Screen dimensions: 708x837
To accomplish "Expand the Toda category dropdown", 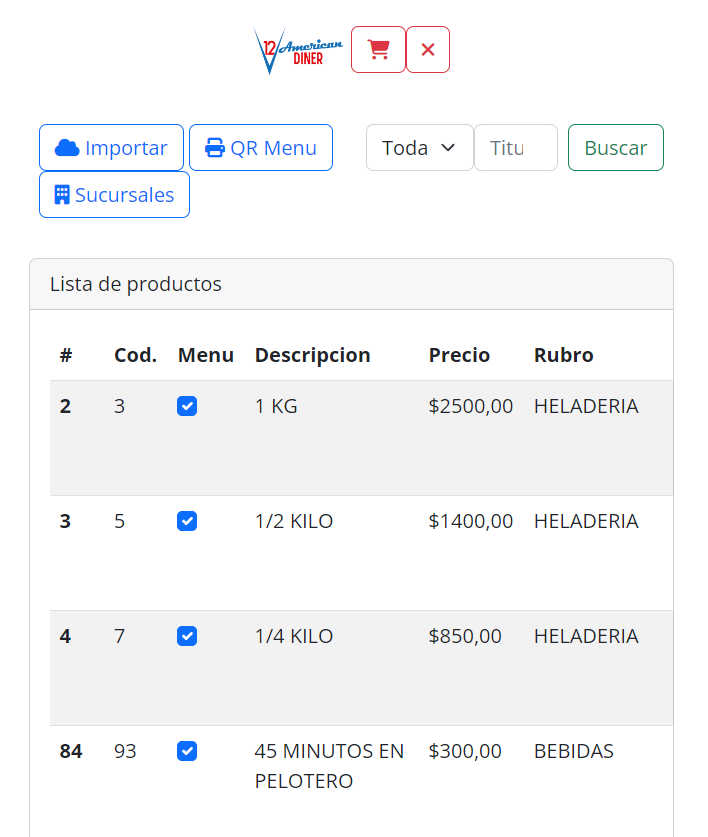I will click(x=419, y=148).
